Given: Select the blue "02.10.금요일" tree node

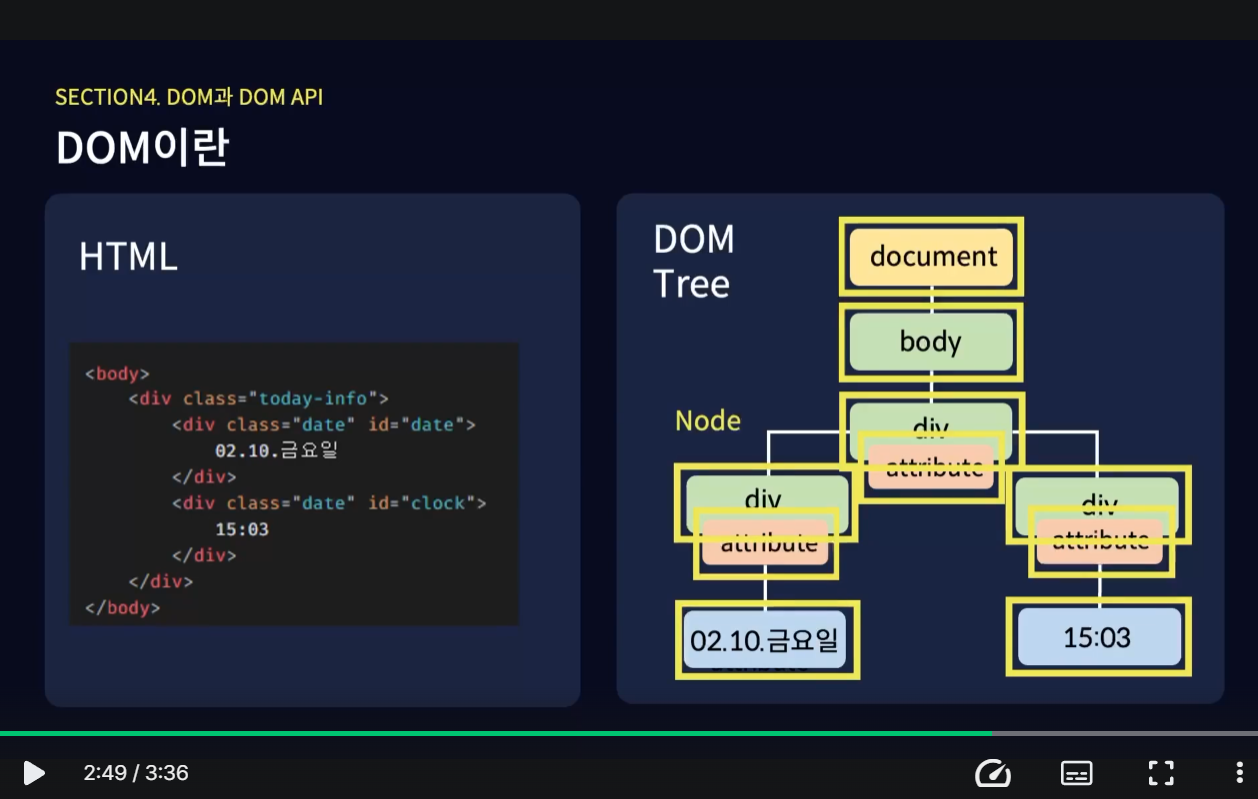Looking at the screenshot, I should (766, 640).
